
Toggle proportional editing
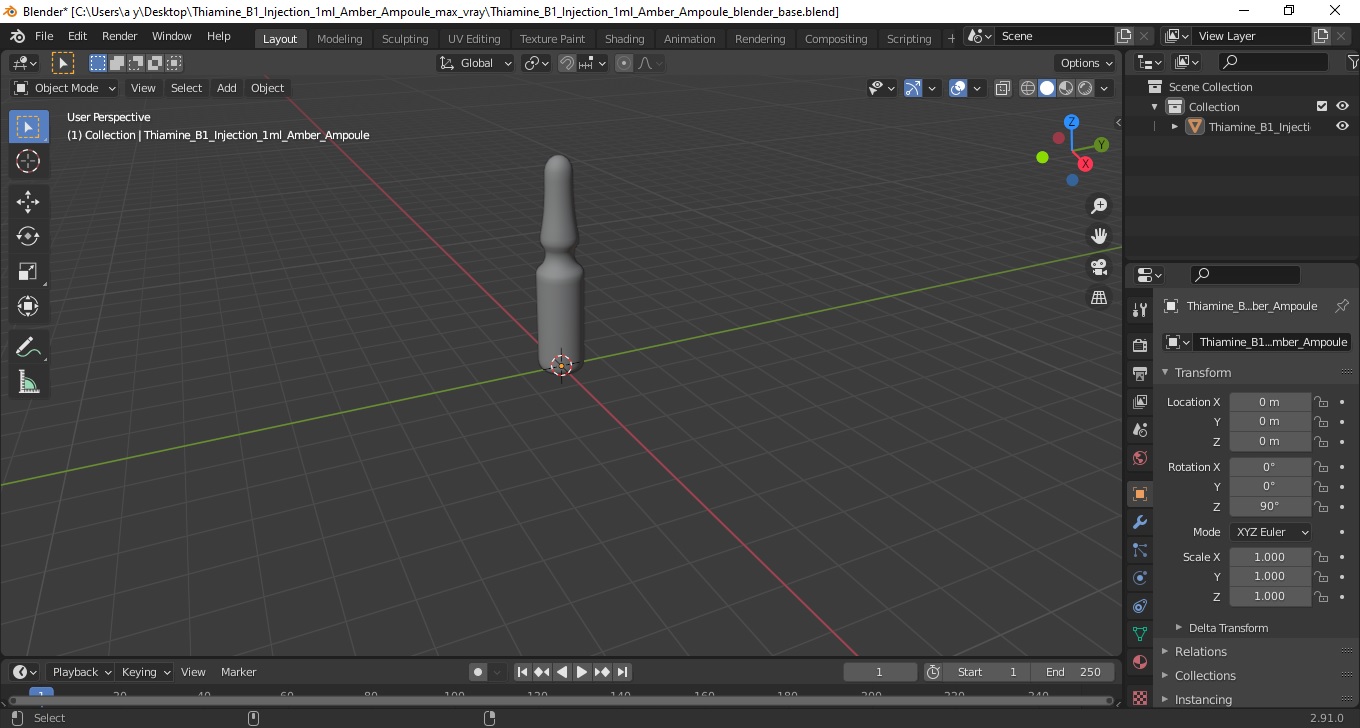click(x=624, y=63)
